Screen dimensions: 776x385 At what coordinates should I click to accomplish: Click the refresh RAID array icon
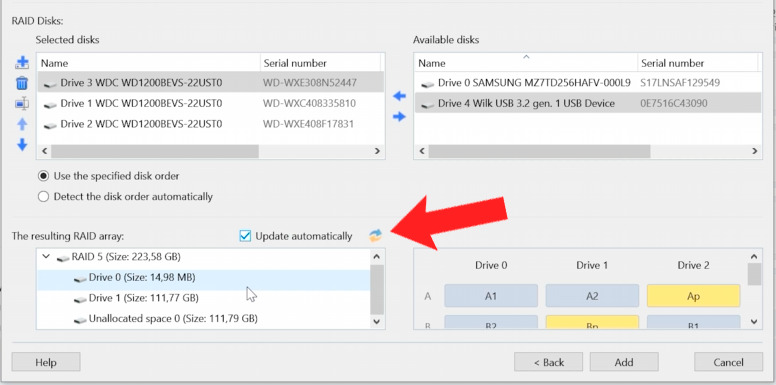click(x=376, y=236)
